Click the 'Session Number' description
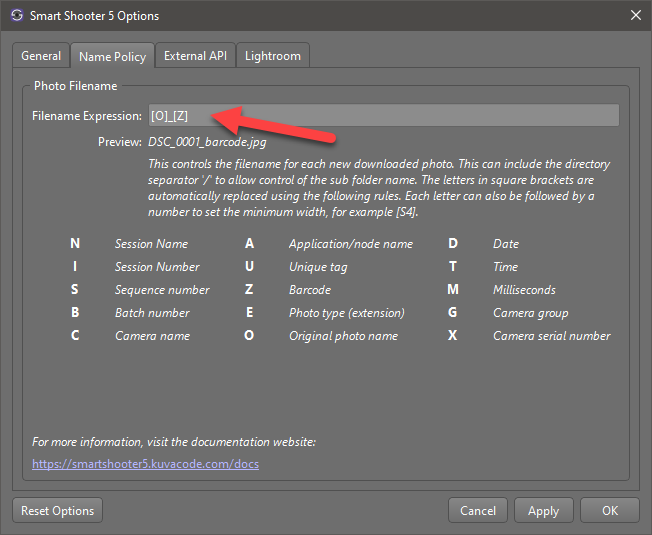The width and height of the screenshot is (652, 535). (x=157, y=266)
